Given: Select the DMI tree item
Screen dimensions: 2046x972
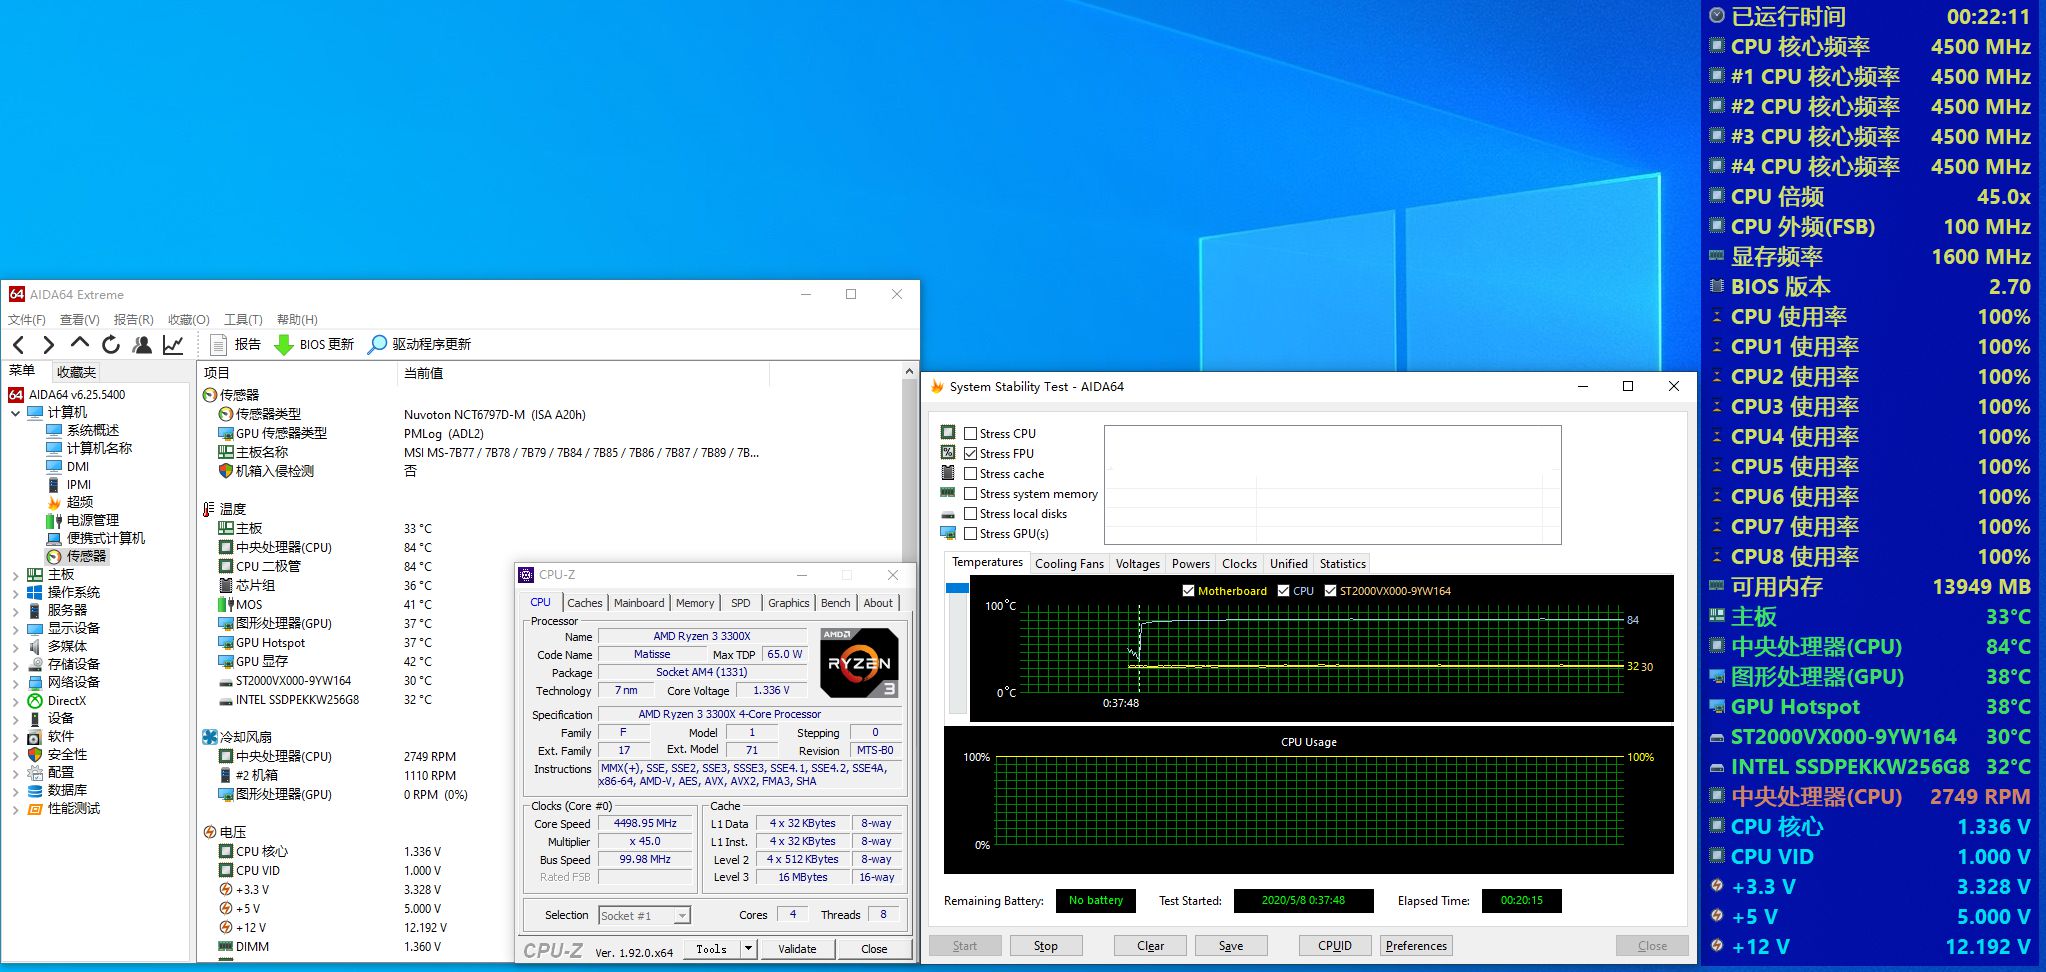Looking at the screenshot, I should pos(78,466).
